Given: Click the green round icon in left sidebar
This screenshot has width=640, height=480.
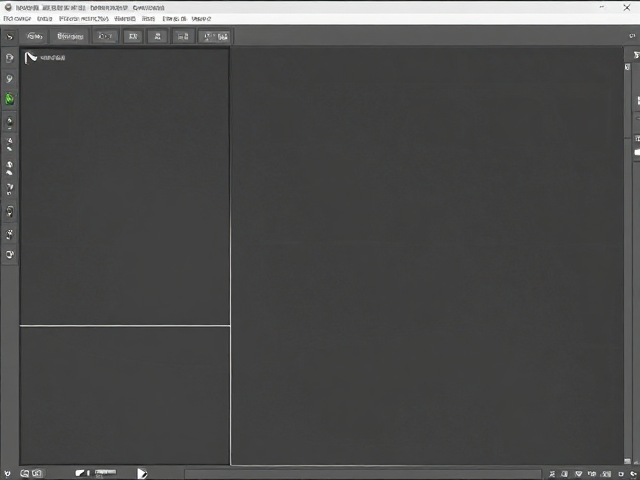Looking at the screenshot, I should [9, 99].
